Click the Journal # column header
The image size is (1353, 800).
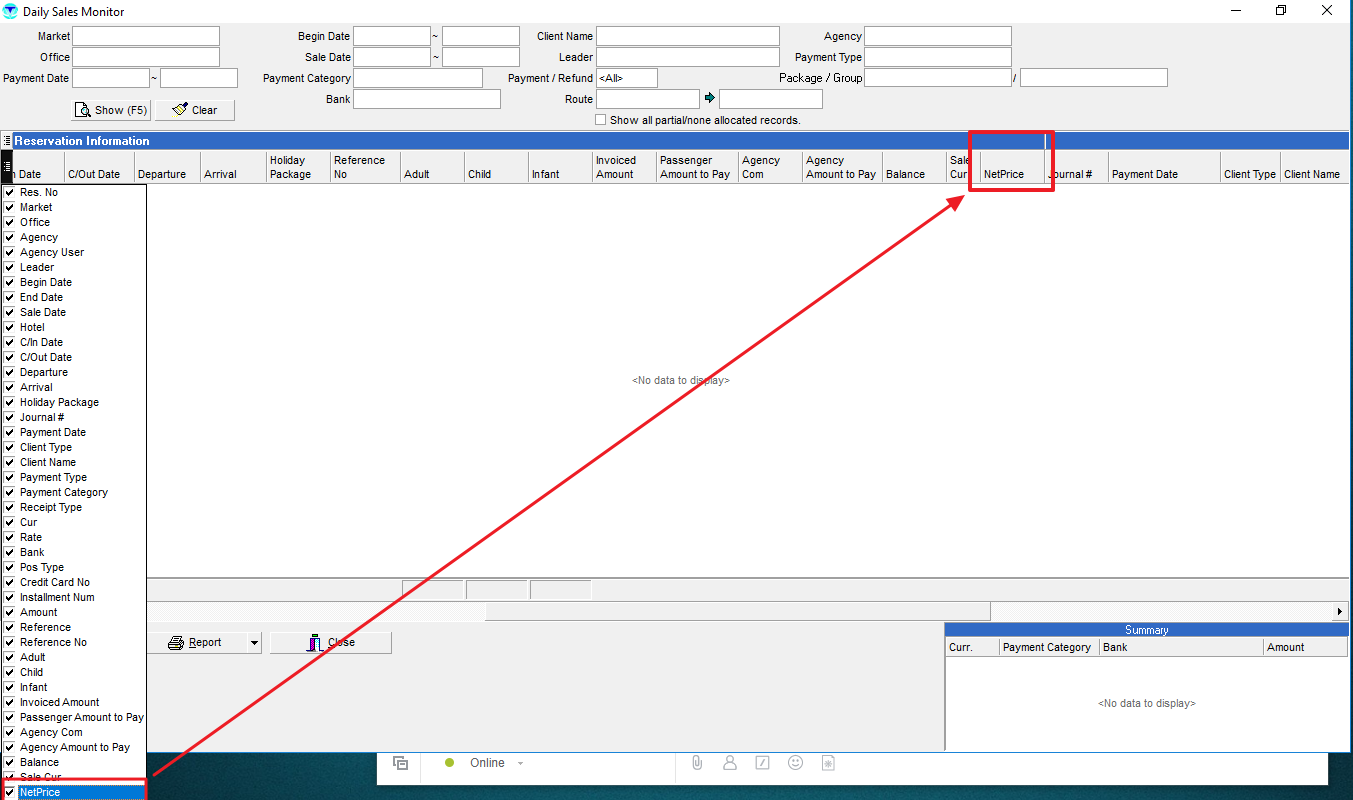point(1078,167)
